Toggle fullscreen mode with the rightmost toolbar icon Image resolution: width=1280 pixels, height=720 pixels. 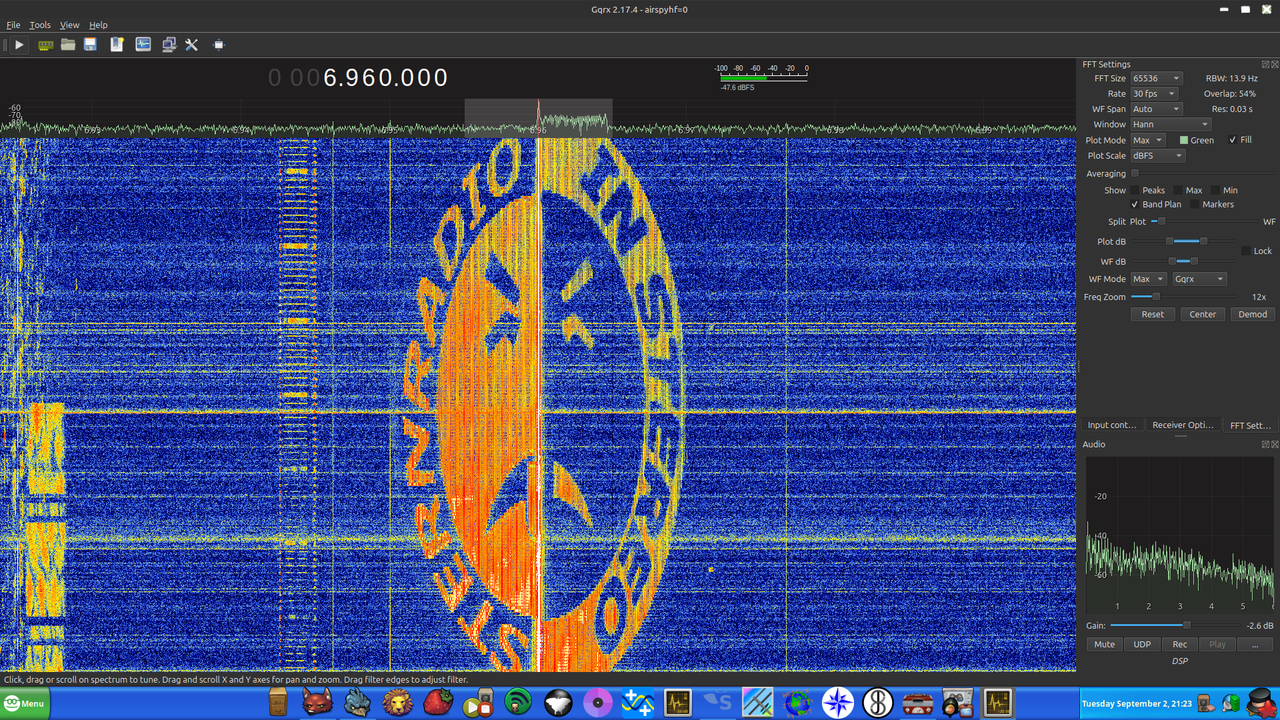click(218, 44)
